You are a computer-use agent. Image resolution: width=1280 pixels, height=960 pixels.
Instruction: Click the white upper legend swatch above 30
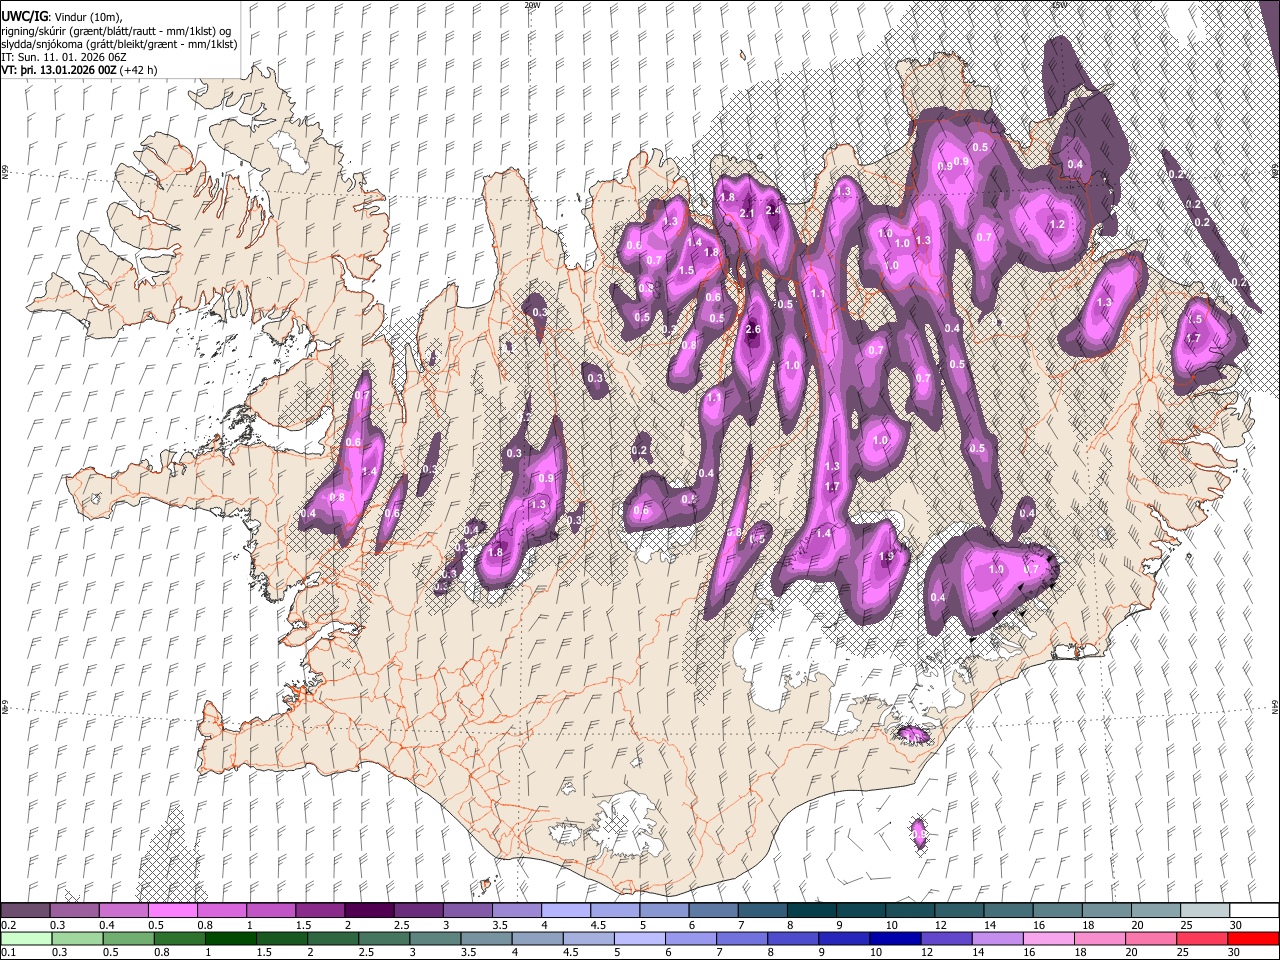1254,911
